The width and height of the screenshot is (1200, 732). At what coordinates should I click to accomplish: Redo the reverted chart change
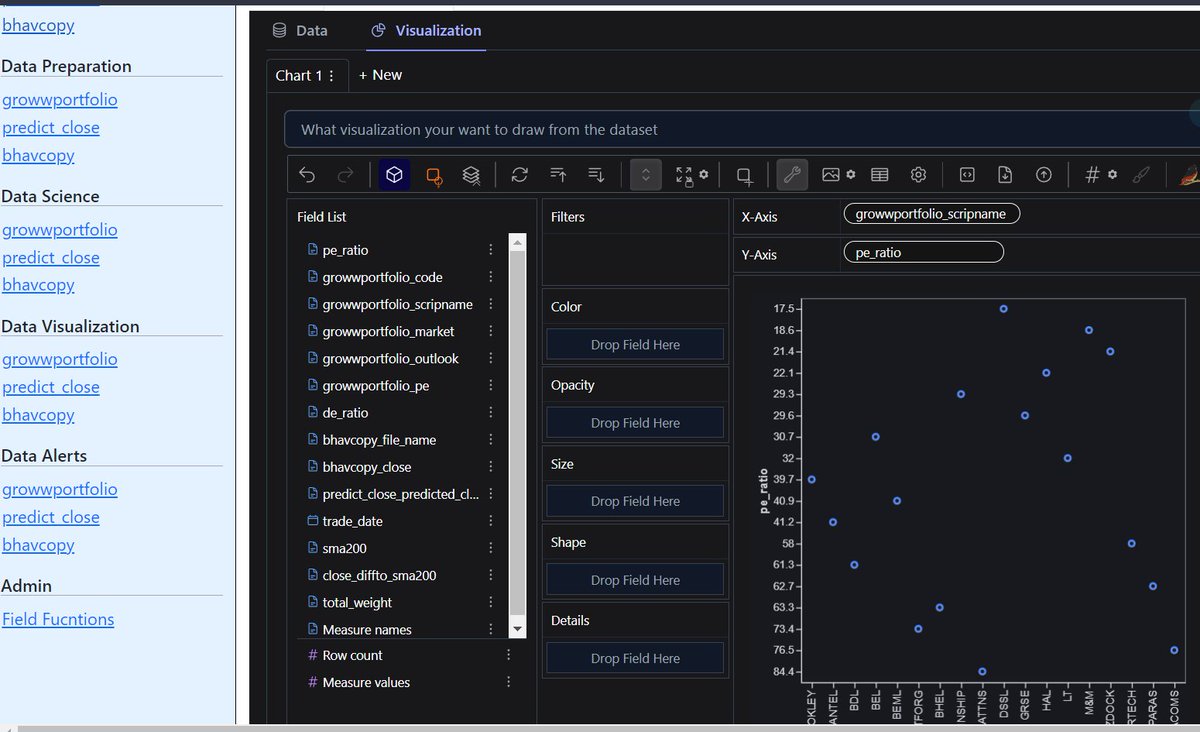coord(345,175)
